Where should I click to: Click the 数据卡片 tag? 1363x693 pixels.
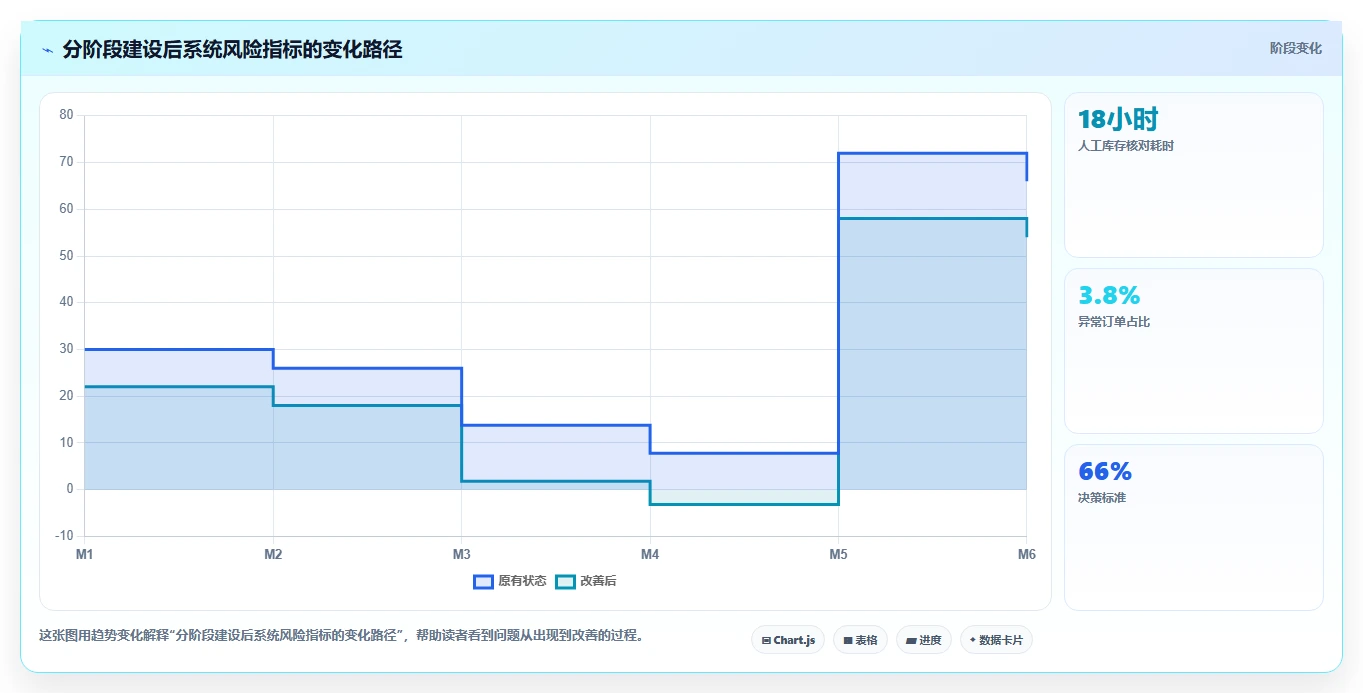point(996,640)
